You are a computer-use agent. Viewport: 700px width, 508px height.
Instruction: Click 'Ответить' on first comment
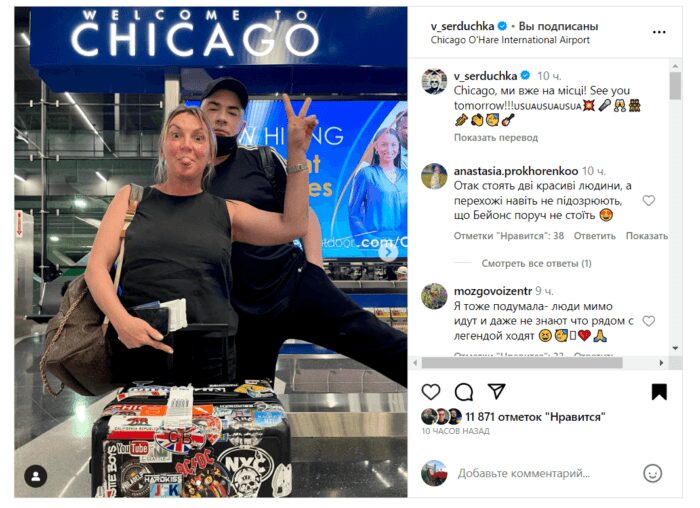pos(594,236)
